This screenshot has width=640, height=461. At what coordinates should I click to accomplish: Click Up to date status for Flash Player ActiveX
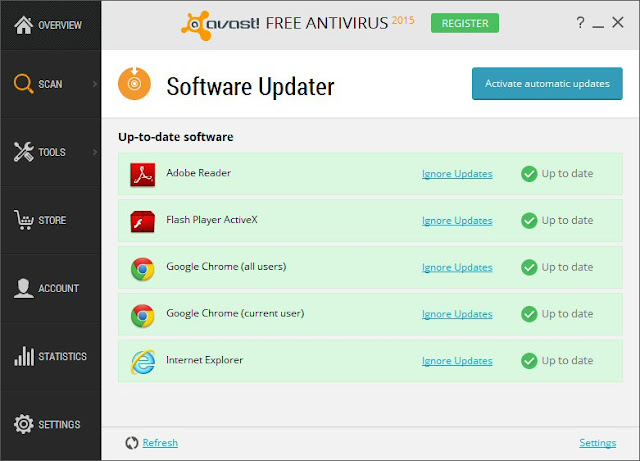[567, 221]
